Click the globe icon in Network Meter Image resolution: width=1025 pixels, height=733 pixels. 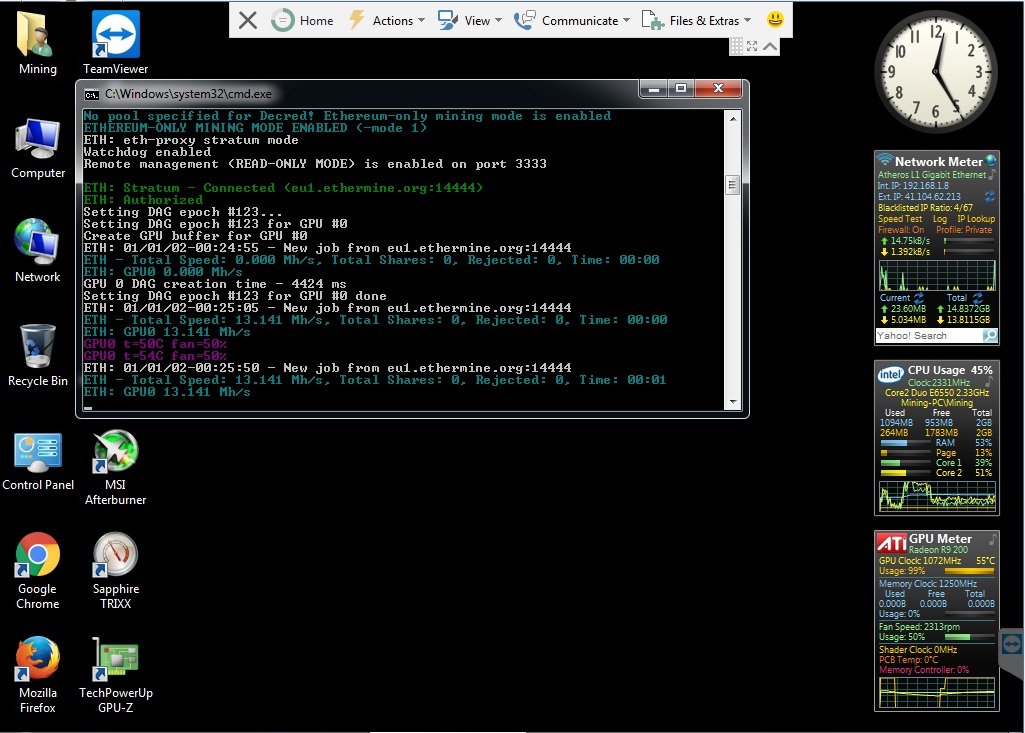pyautogui.click(x=991, y=160)
